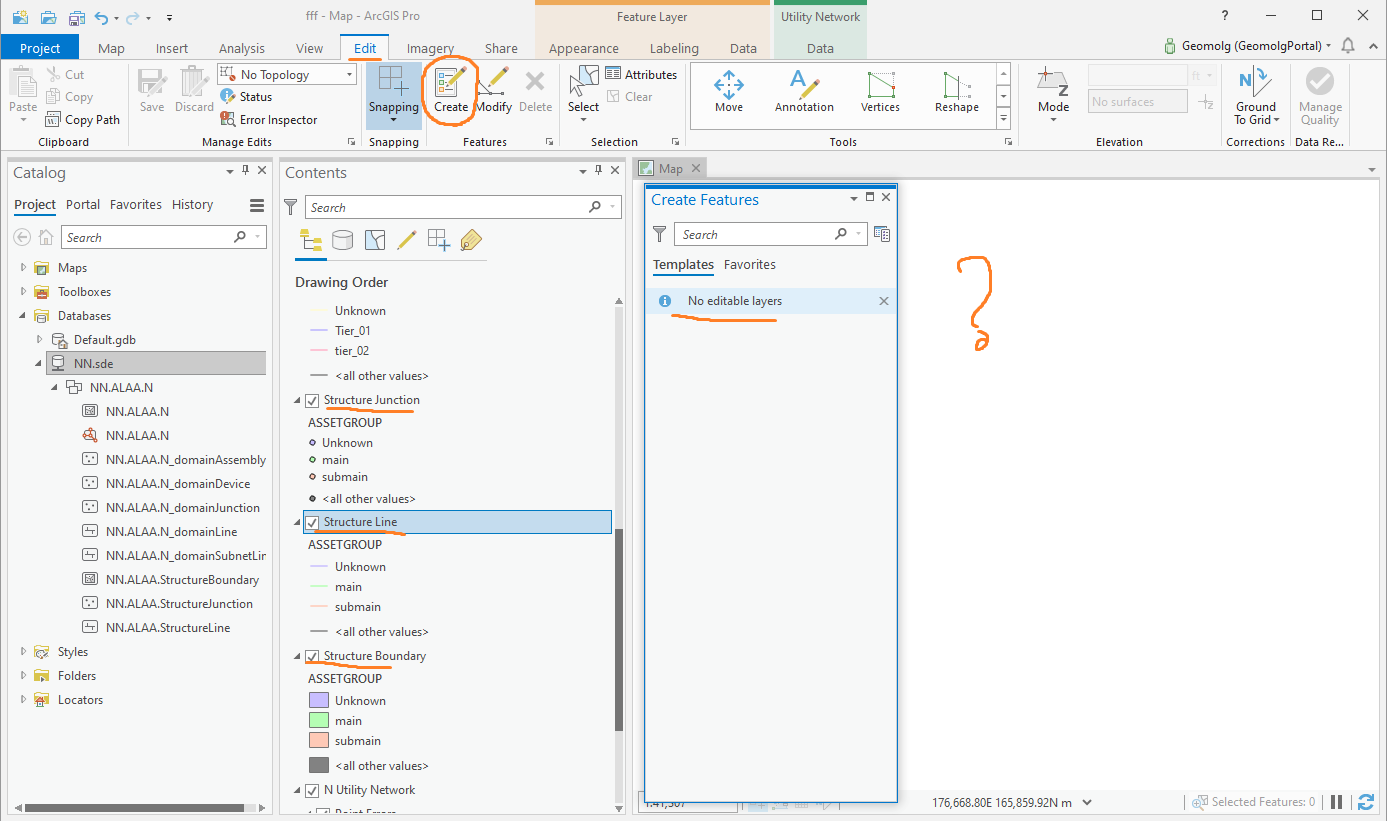Click the List By Labeling tag icon
Viewport: 1387px width, 821px height.
point(471,240)
